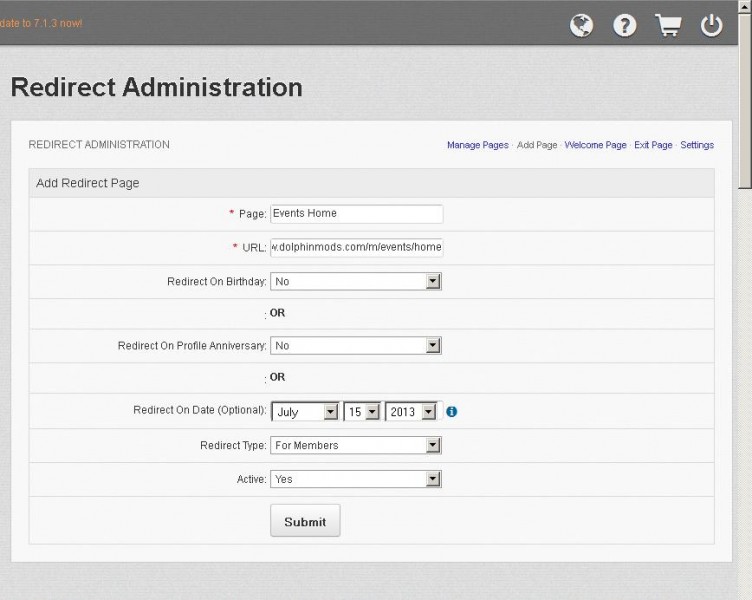This screenshot has height=600, width=752.
Task: Open the Active Yes dropdown
Action: point(356,479)
